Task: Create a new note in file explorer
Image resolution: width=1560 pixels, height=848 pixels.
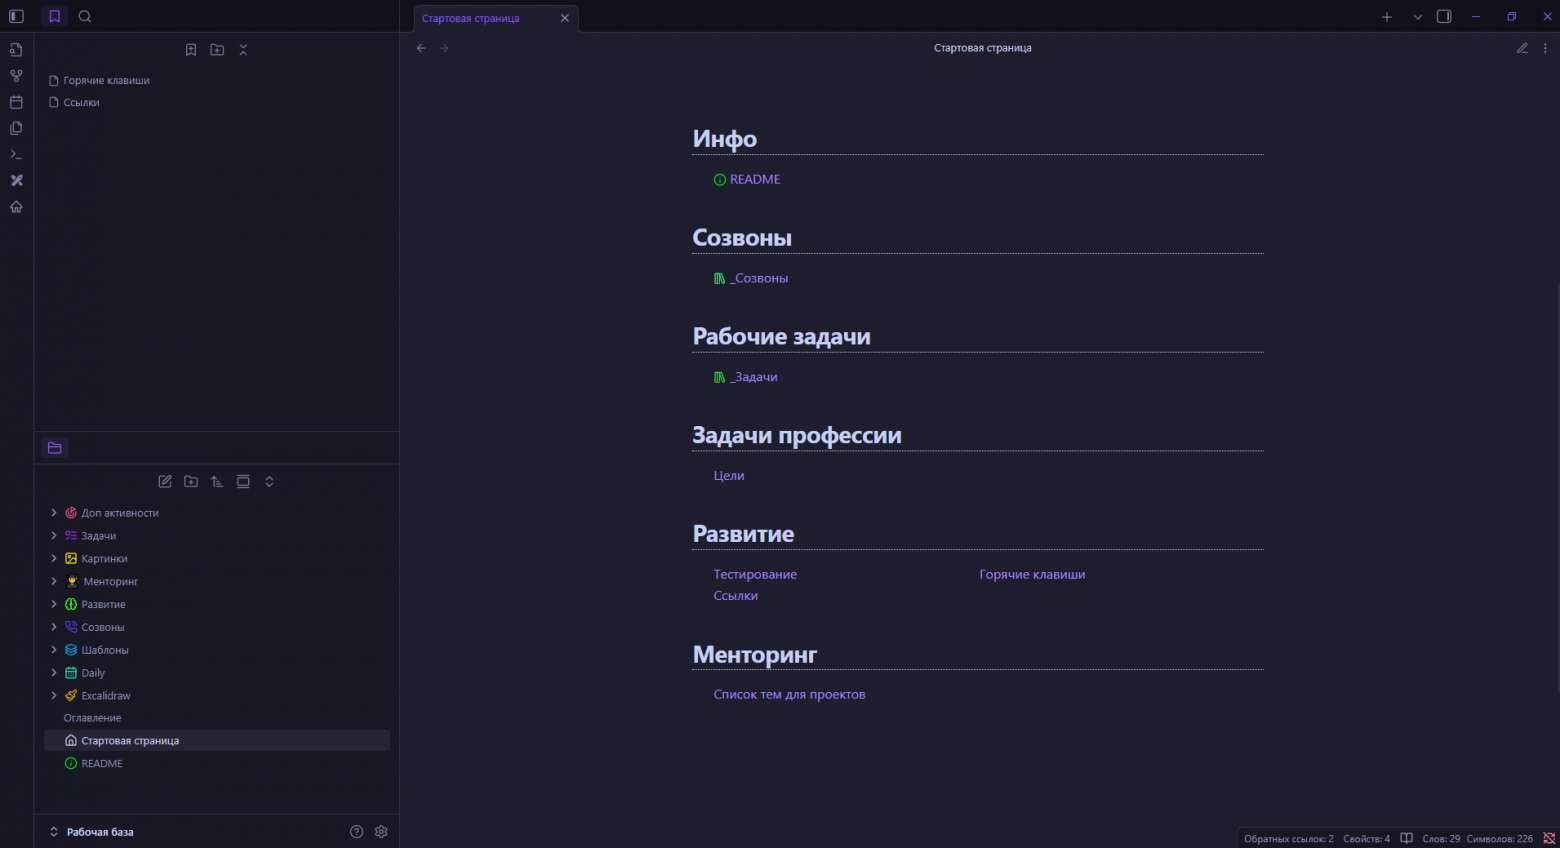Action: tap(165, 482)
